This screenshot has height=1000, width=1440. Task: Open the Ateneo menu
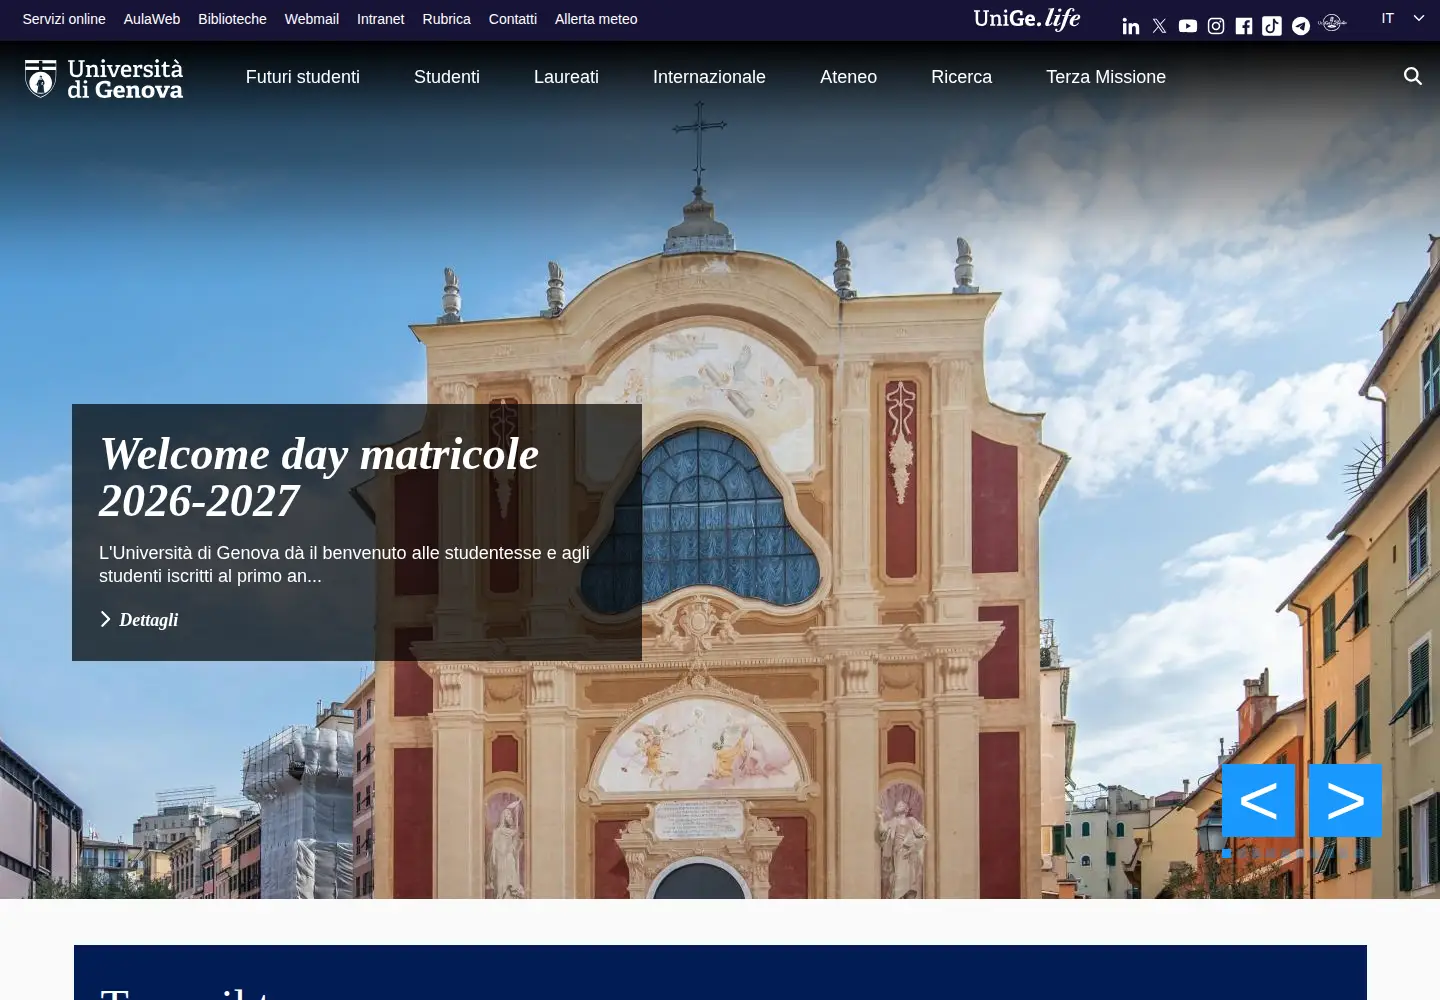click(x=848, y=77)
